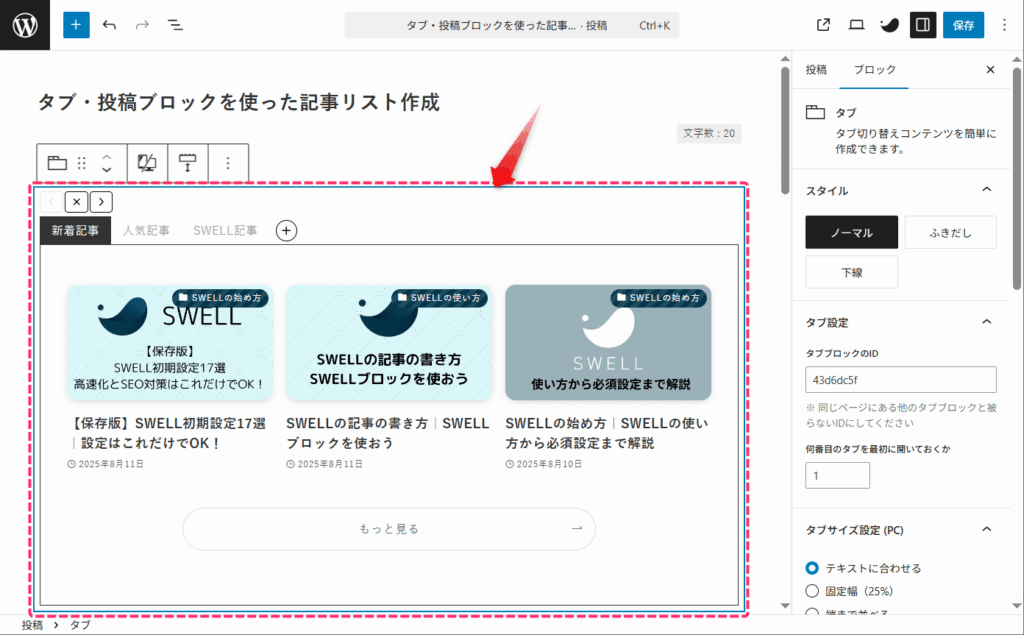Viewport: 1024px width, 635px height.
Task: Collapse the タブ設定 panel
Action: click(987, 321)
